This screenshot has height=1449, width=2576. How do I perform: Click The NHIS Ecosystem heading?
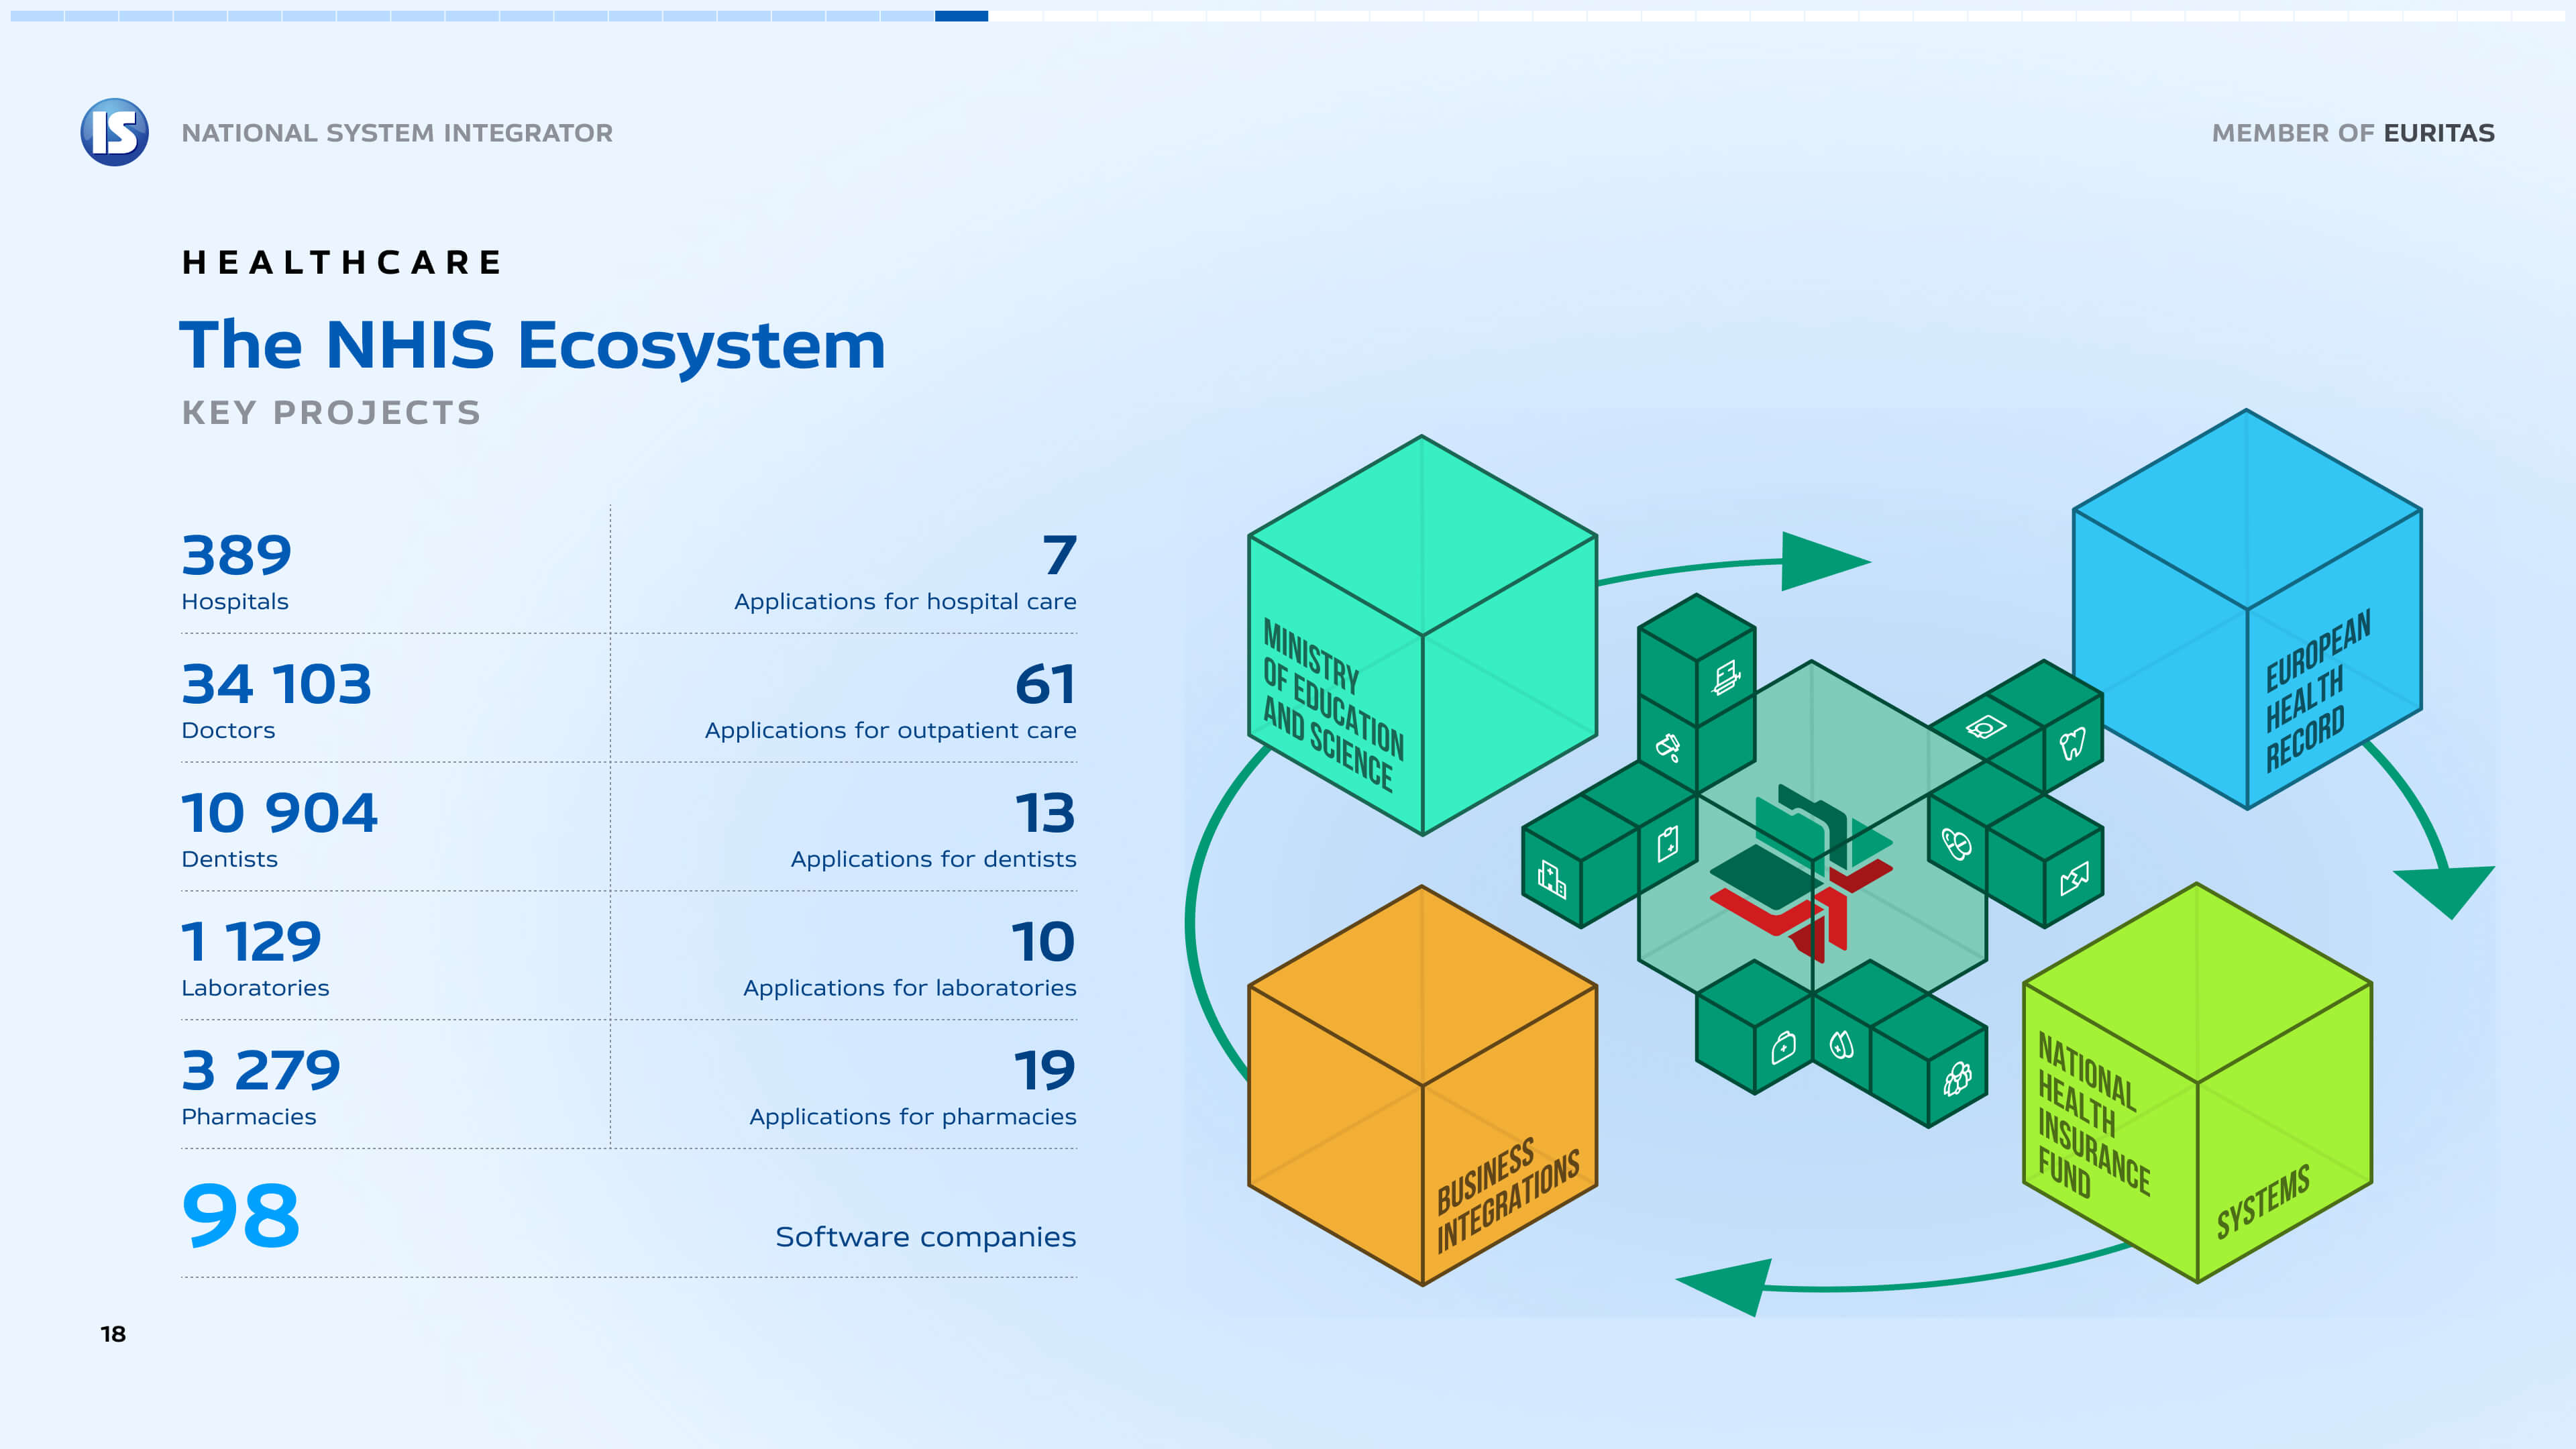pos(532,345)
